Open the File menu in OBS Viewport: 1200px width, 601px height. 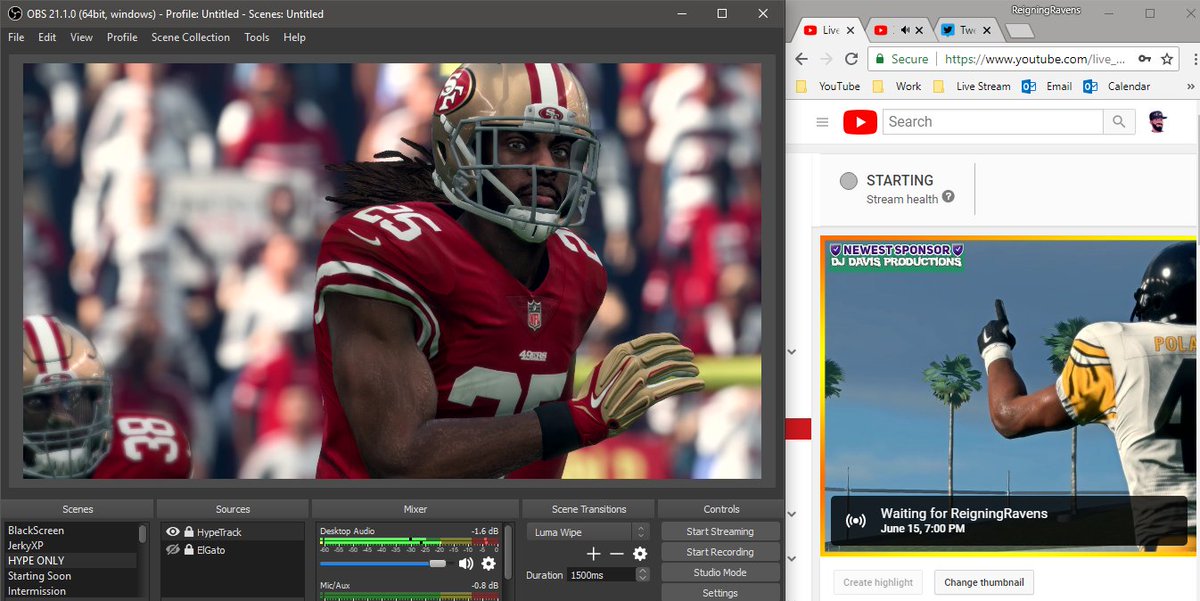16,37
